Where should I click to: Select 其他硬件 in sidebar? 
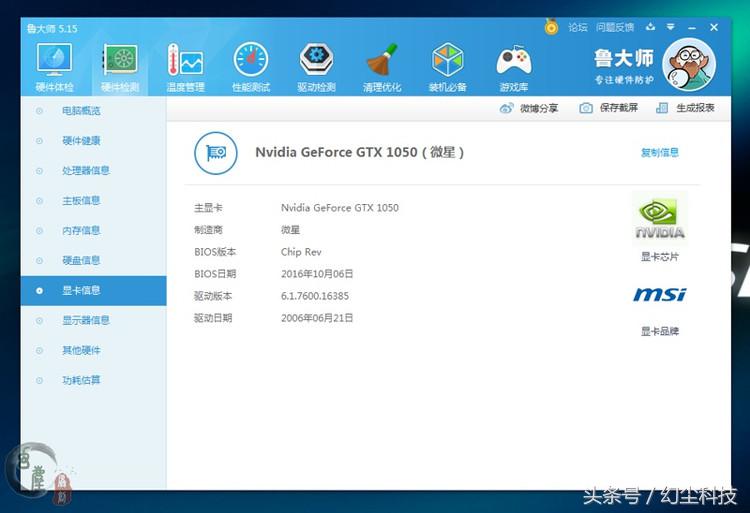coord(94,350)
